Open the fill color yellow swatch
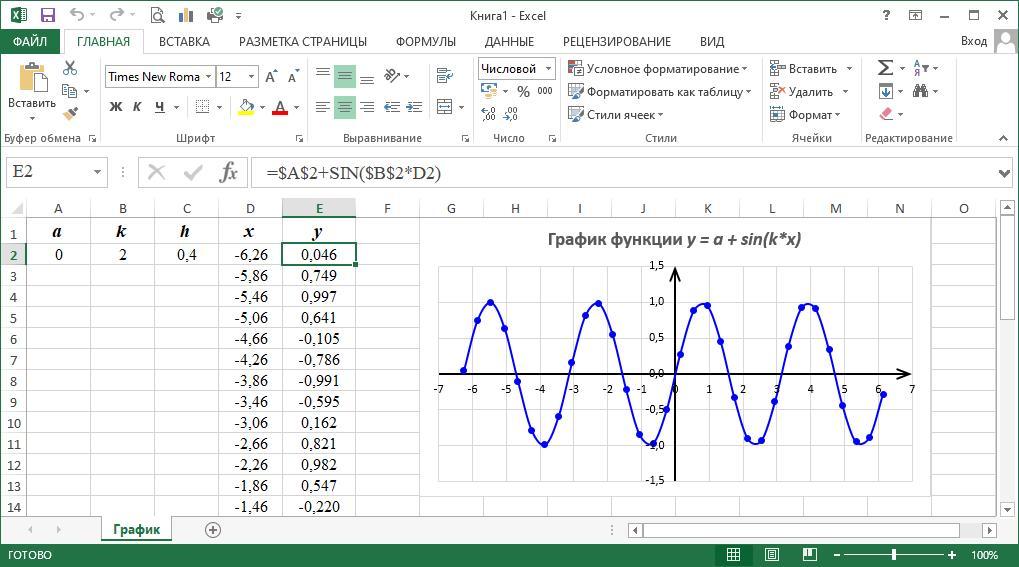The width and height of the screenshot is (1019, 567). (246, 107)
